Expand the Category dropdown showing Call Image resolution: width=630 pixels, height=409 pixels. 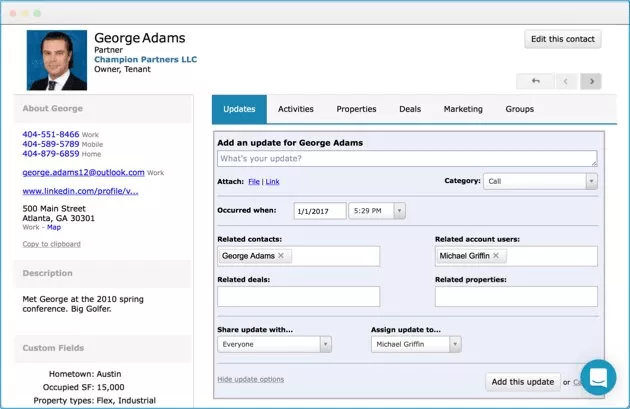540,181
